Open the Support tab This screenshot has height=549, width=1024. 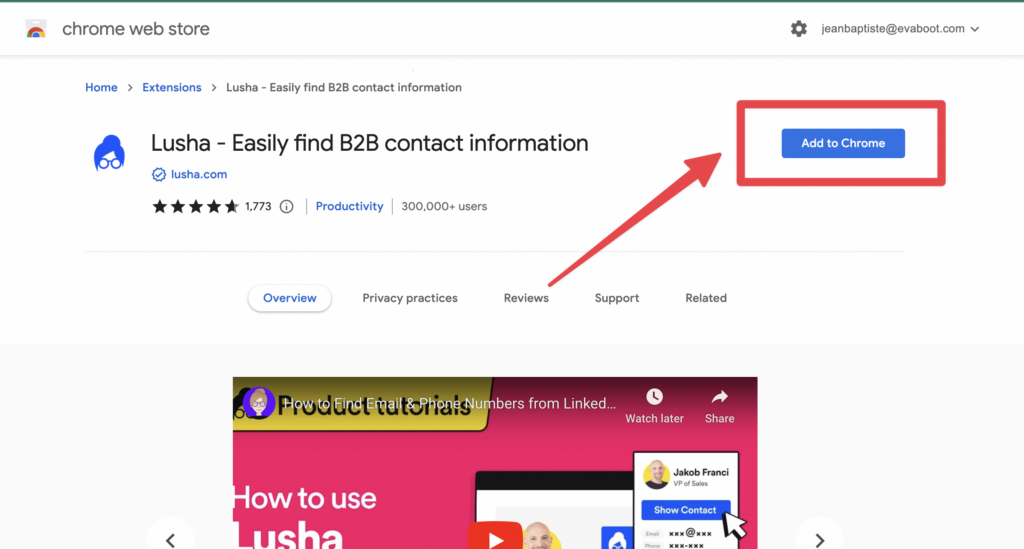tap(616, 298)
